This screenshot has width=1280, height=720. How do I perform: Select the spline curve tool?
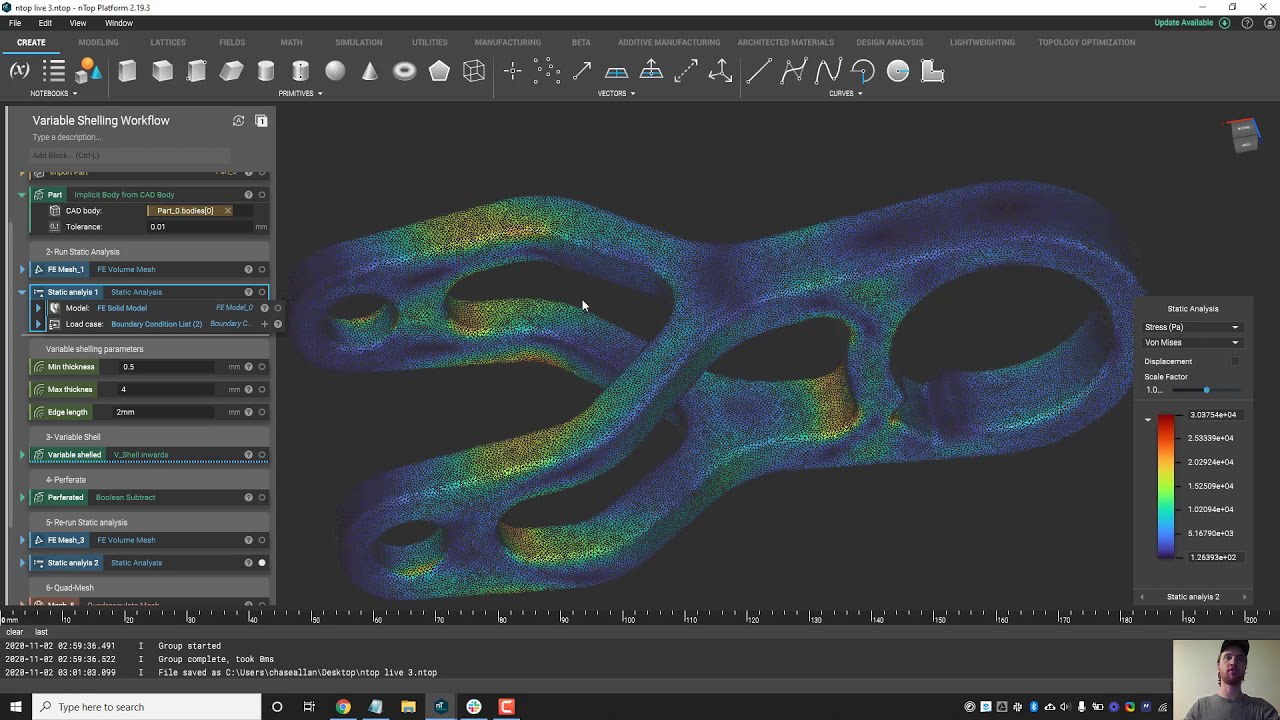pos(828,71)
